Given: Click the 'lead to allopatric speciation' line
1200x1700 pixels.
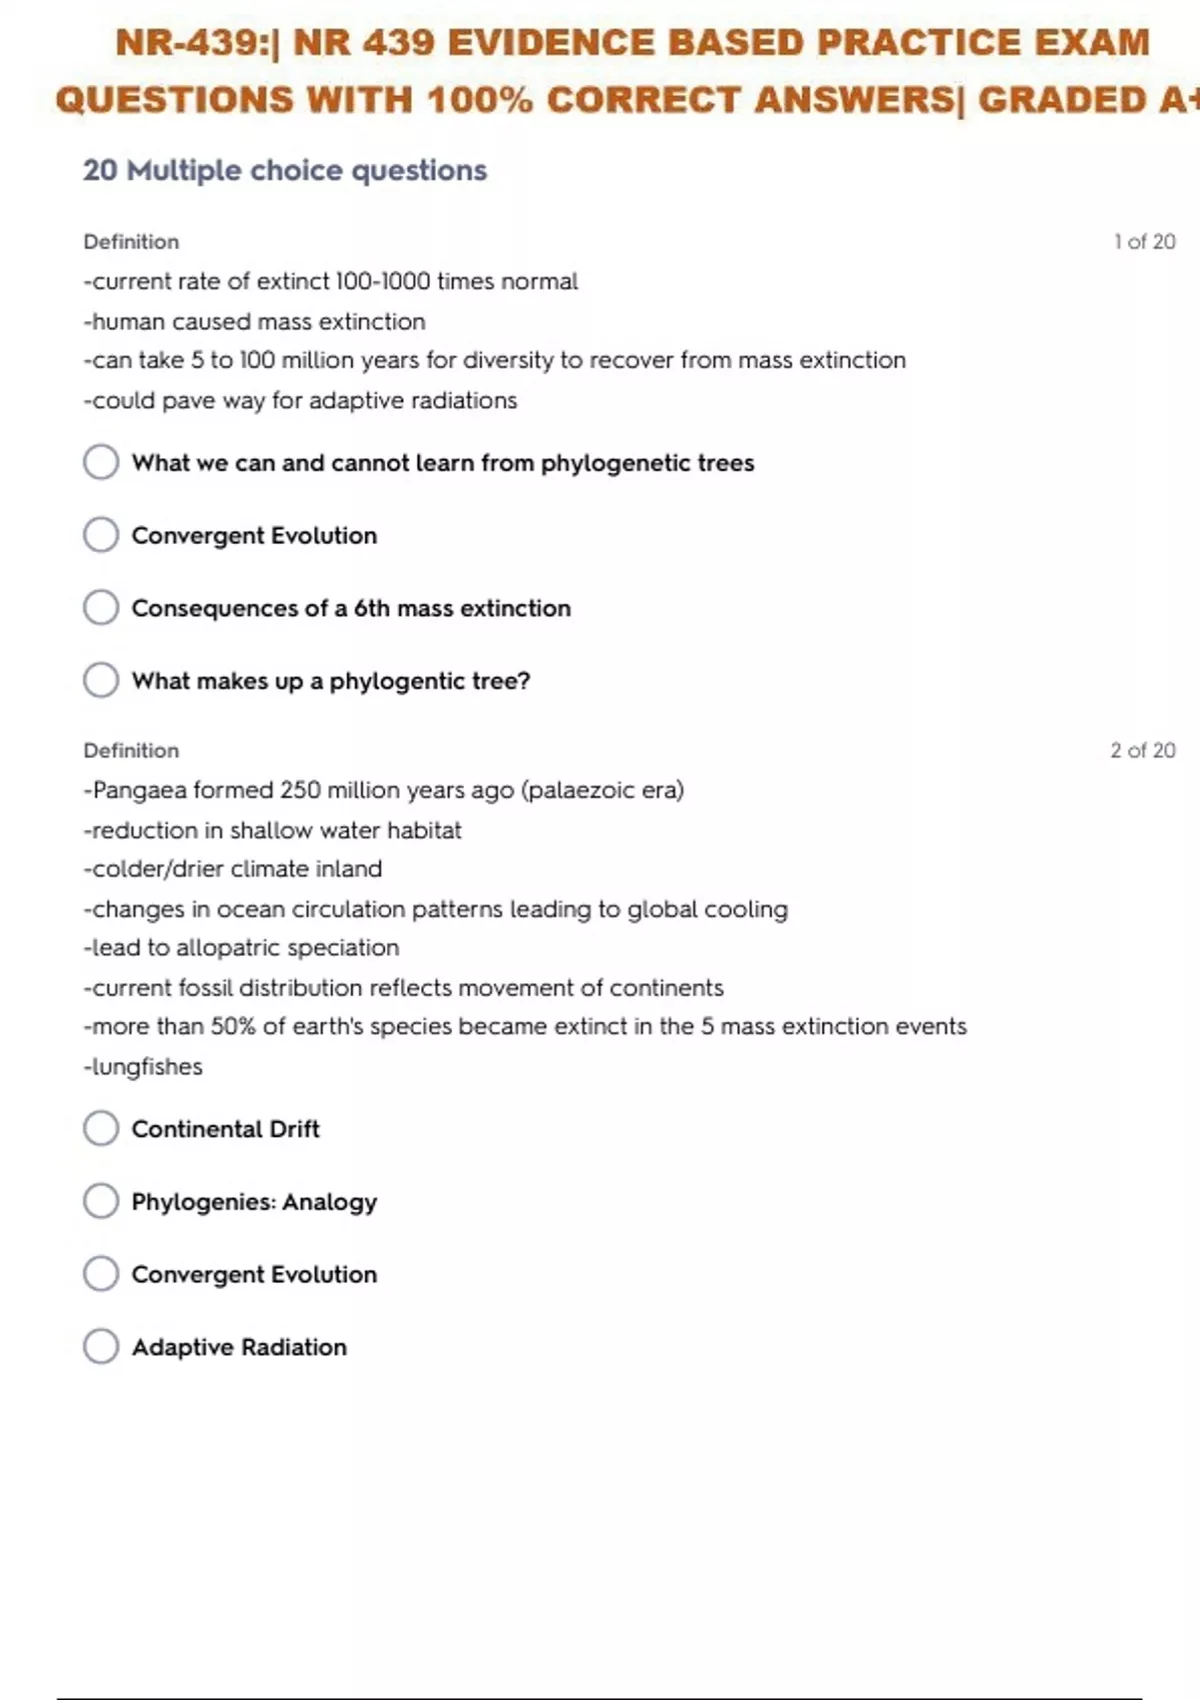Looking at the screenshot, I should (241, 947).
